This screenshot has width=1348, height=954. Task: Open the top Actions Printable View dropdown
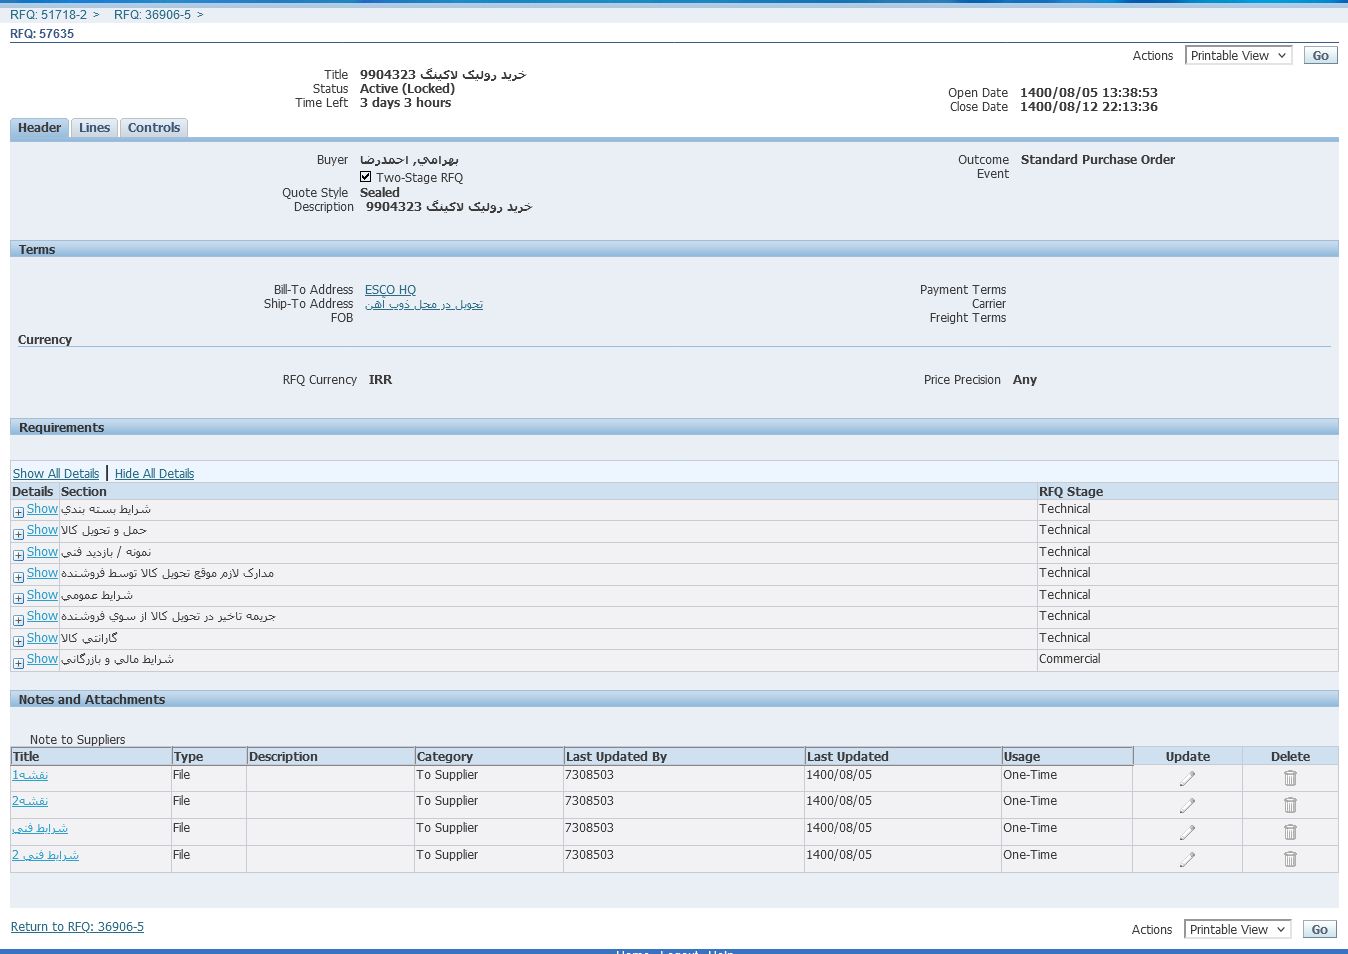1238,56
